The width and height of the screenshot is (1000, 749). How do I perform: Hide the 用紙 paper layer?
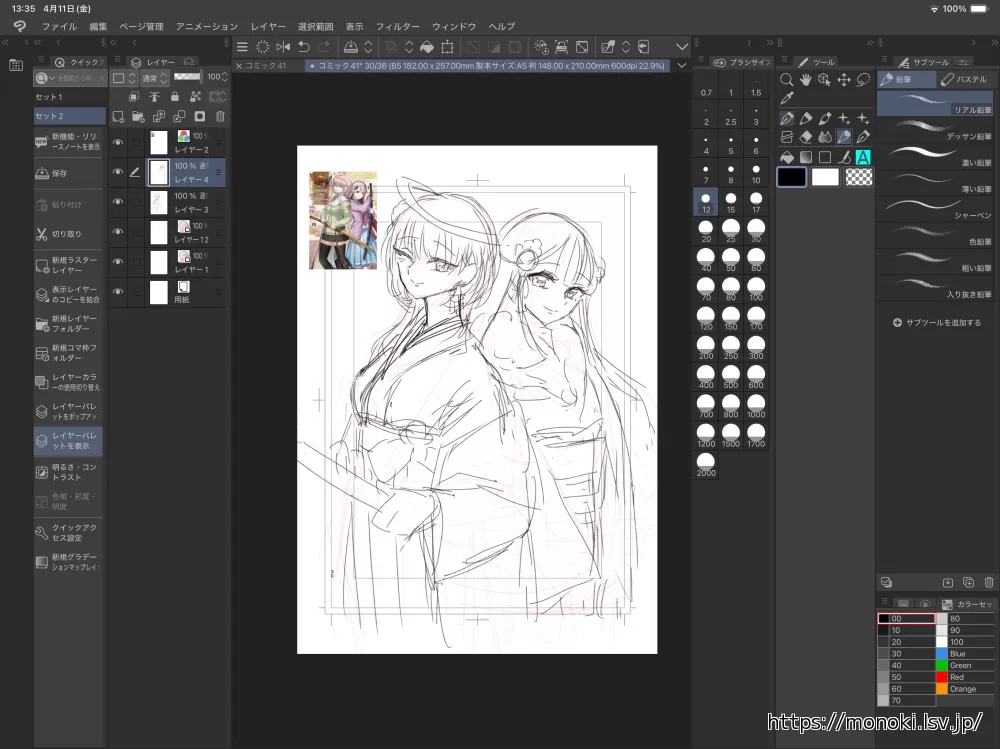tap(118, 292)
